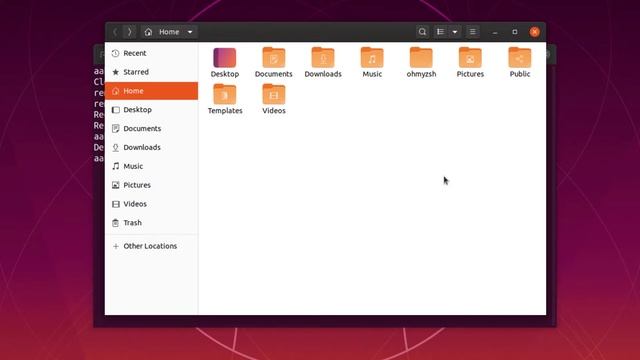Image resolution: width=640 pixels, height=360 pixels.
Task: Select Pictures in the sidebar
Action: 151,185
